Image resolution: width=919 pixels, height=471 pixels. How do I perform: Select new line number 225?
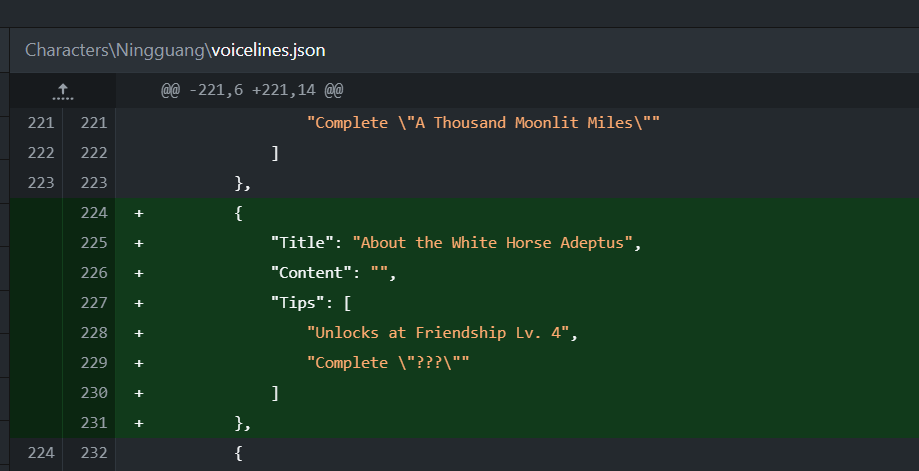(94, 243)
